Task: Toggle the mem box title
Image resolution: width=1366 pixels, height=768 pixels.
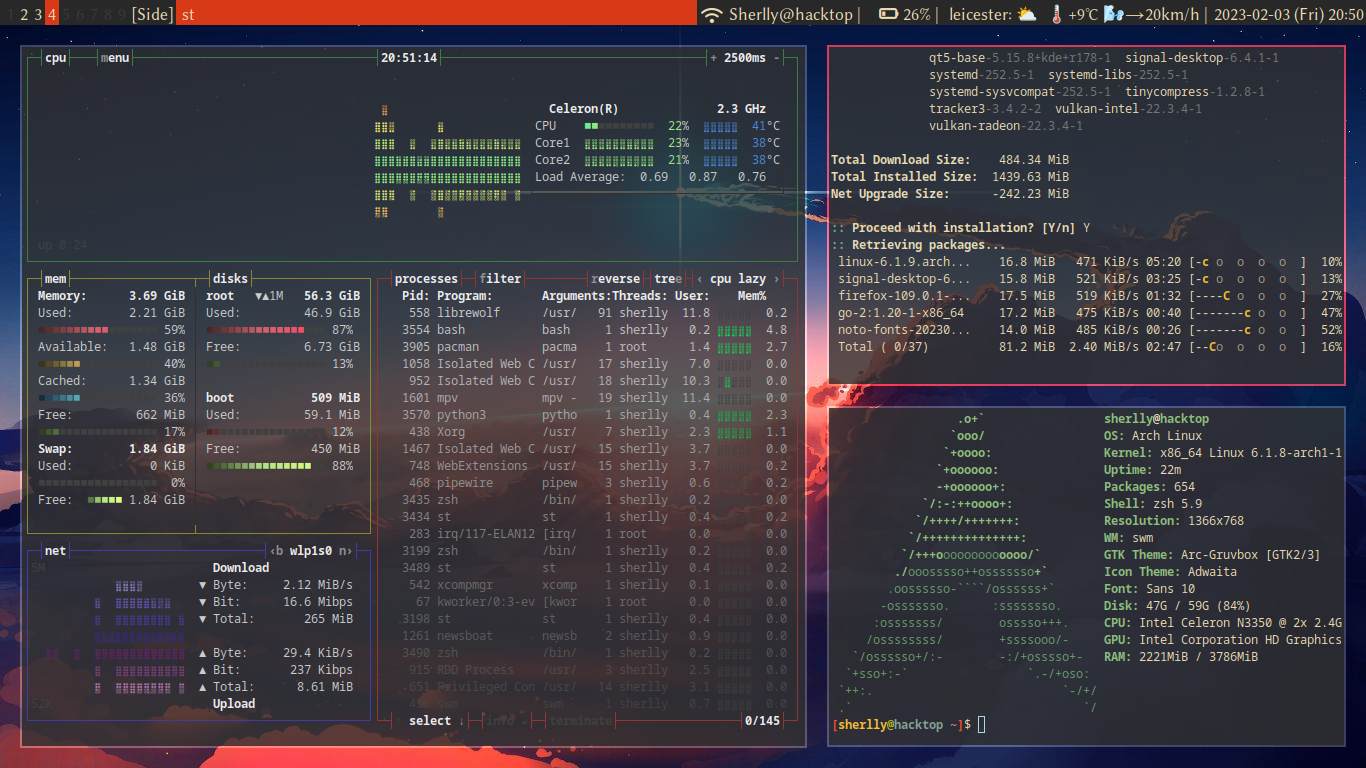Action: click(x=55, y=279)
